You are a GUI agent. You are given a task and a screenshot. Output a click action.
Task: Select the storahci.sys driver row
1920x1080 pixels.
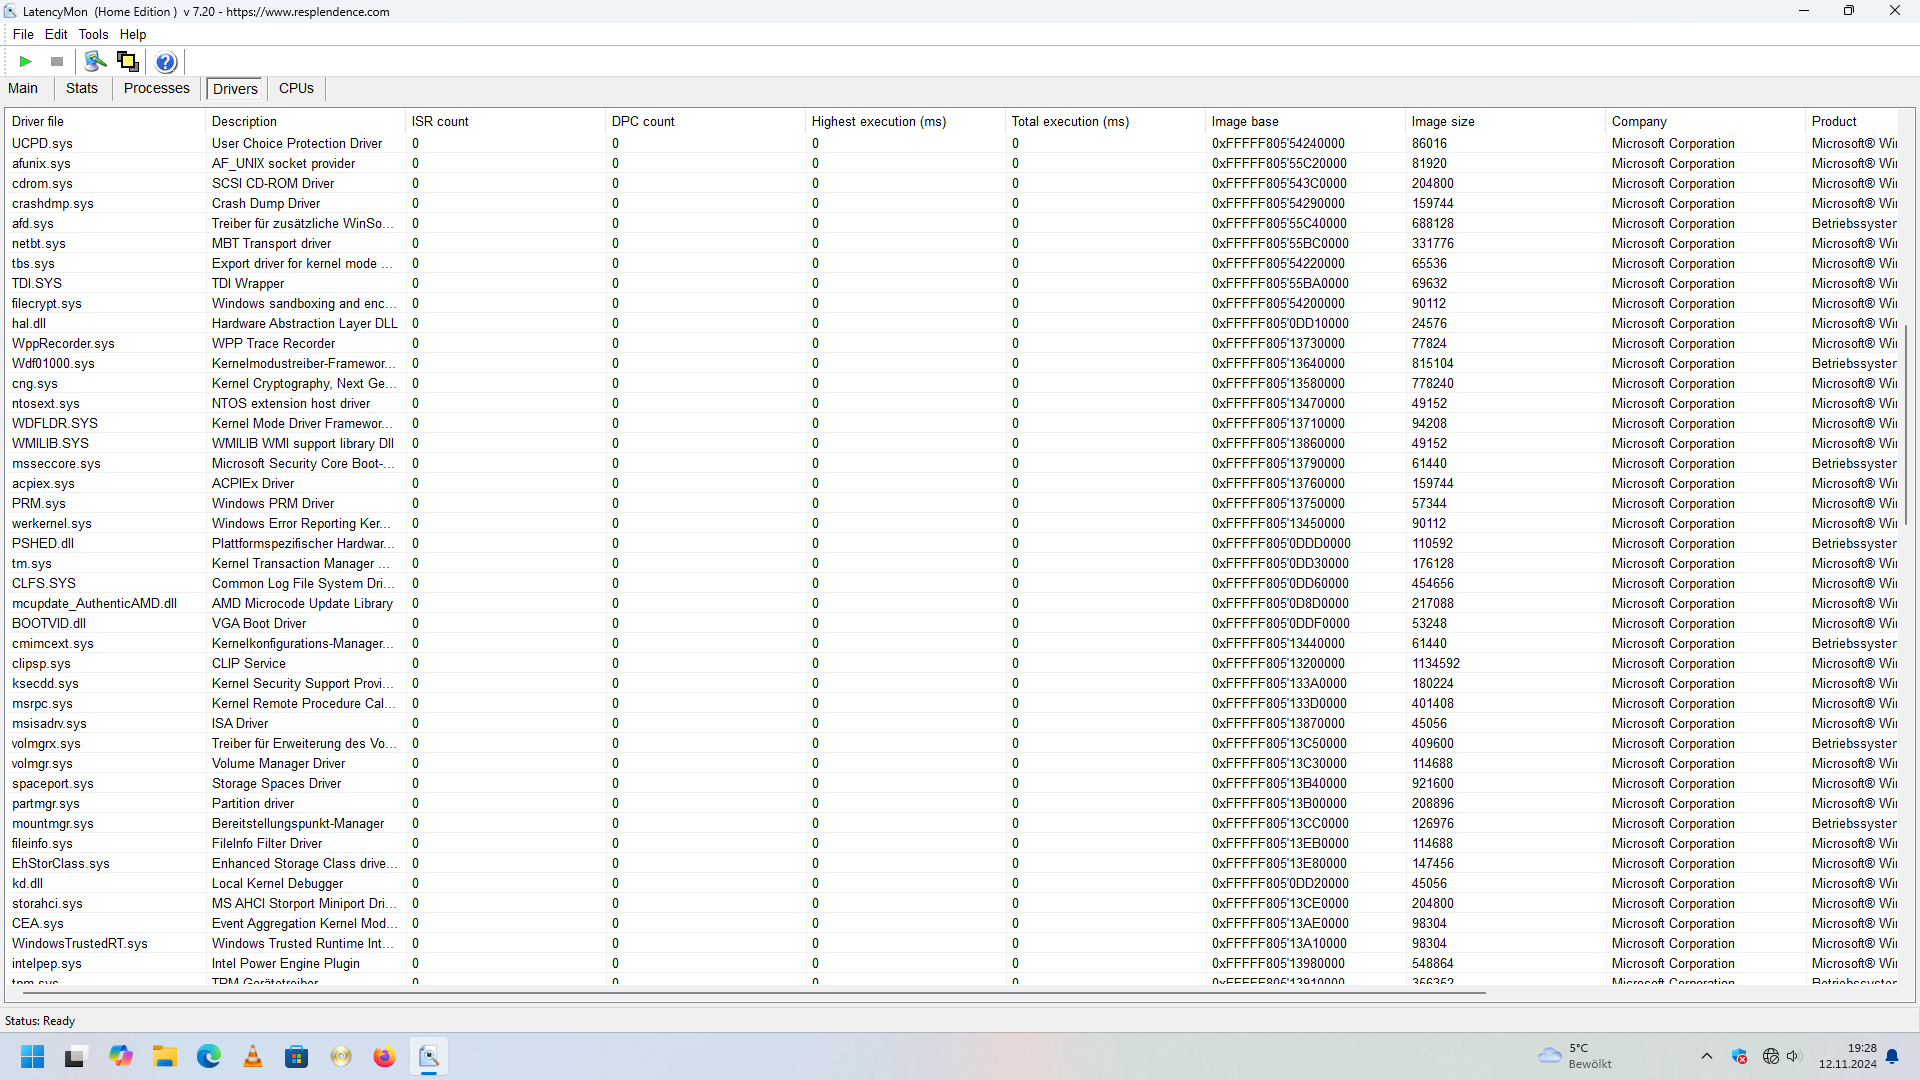tap(47, 904)
